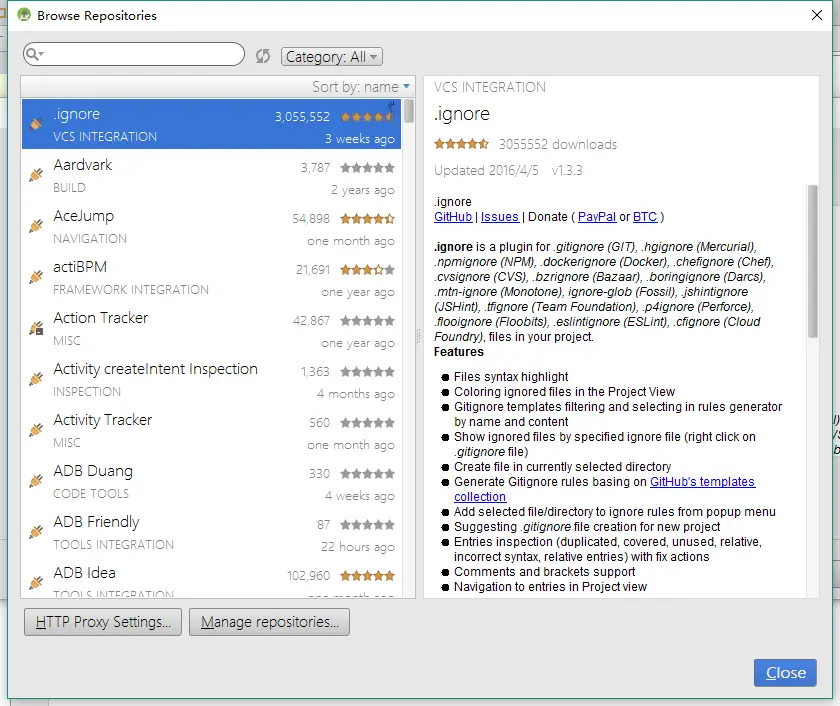Screen dimensions: 840x706
Task: Click the star rating of the actiBPM row
Action: tap(368, 269)
